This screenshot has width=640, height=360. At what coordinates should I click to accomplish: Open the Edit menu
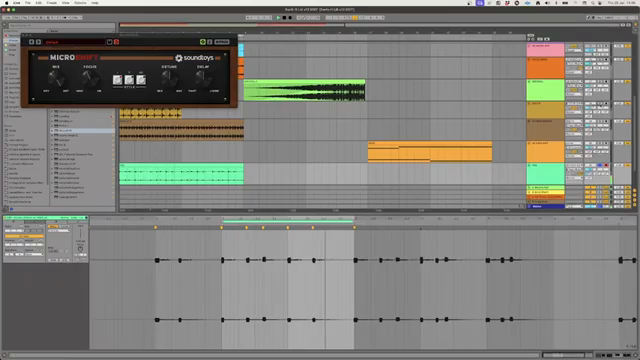38,3
